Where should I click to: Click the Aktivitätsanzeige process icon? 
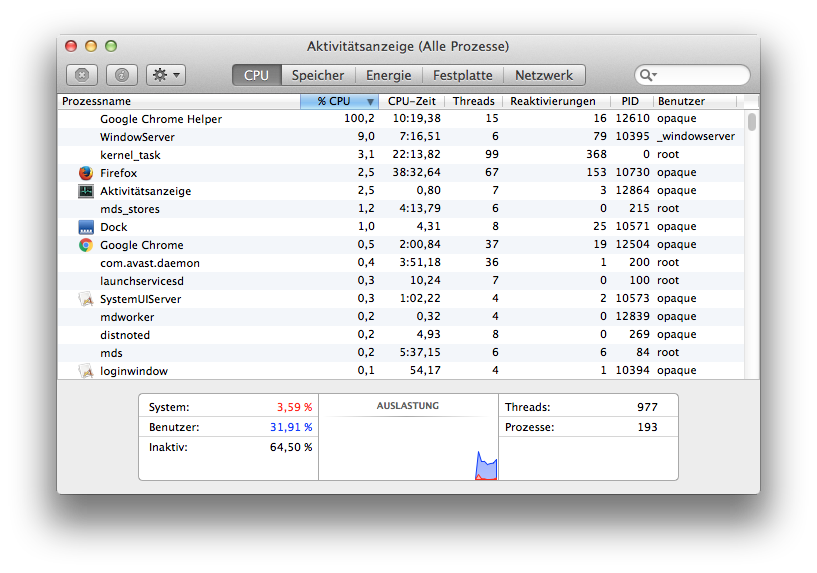coord(85,191)
